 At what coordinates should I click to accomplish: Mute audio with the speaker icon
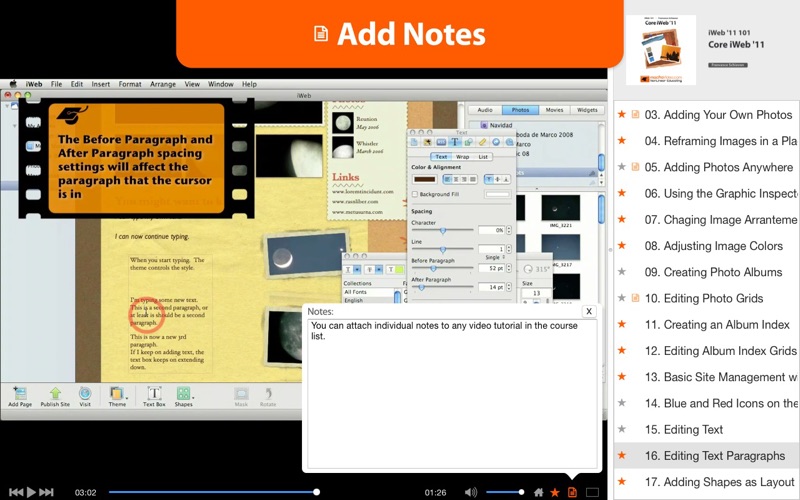pos(471,492)
